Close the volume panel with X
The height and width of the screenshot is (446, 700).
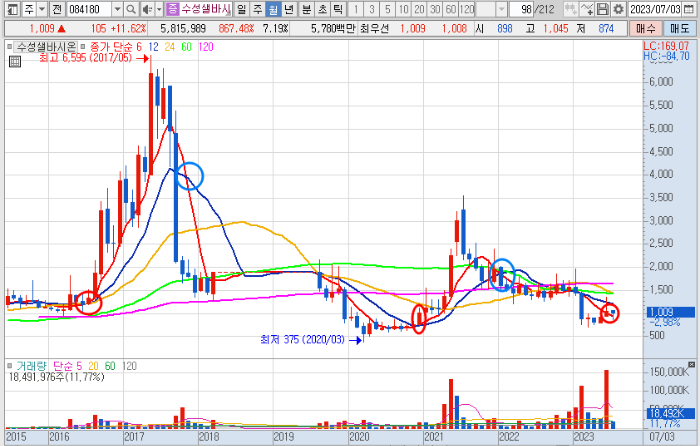692,364
